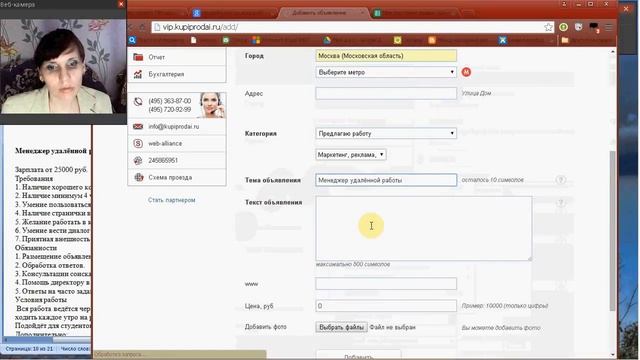
Task: Click the operator photo in sidebar
Action: [x=211, y=105]
